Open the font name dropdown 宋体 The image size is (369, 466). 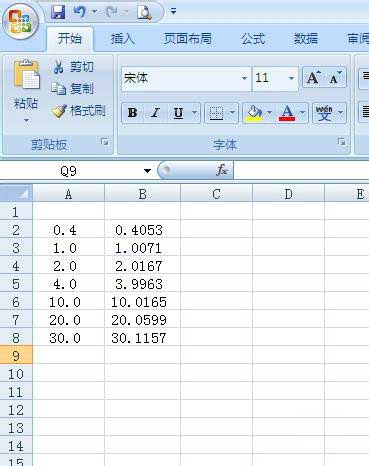tap(244, 78)
